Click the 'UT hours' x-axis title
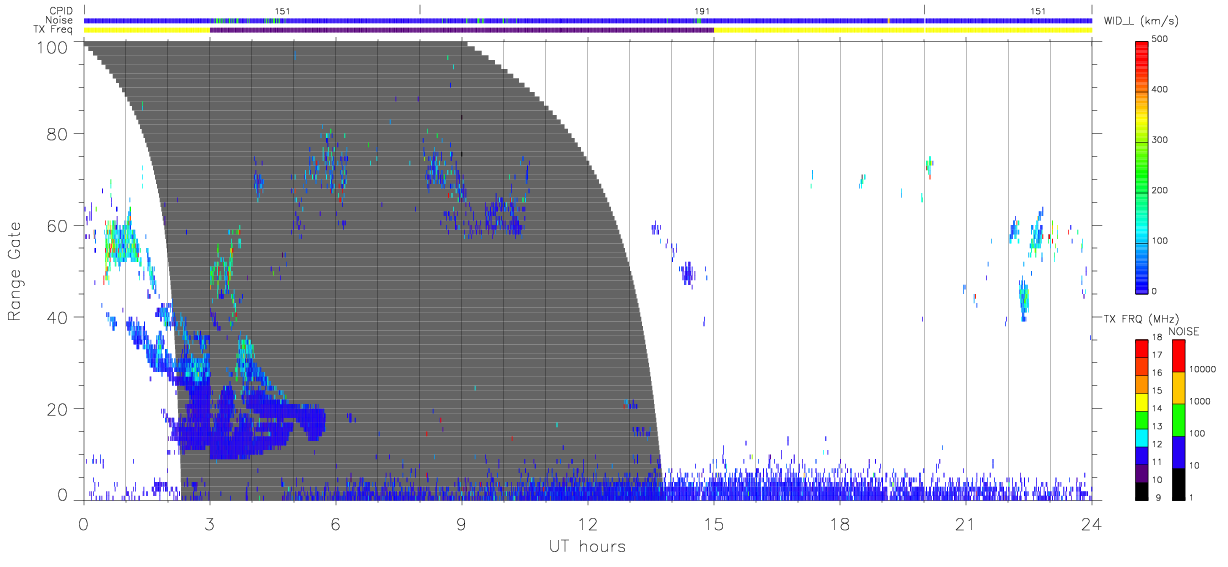 click(x=586, y=547)
